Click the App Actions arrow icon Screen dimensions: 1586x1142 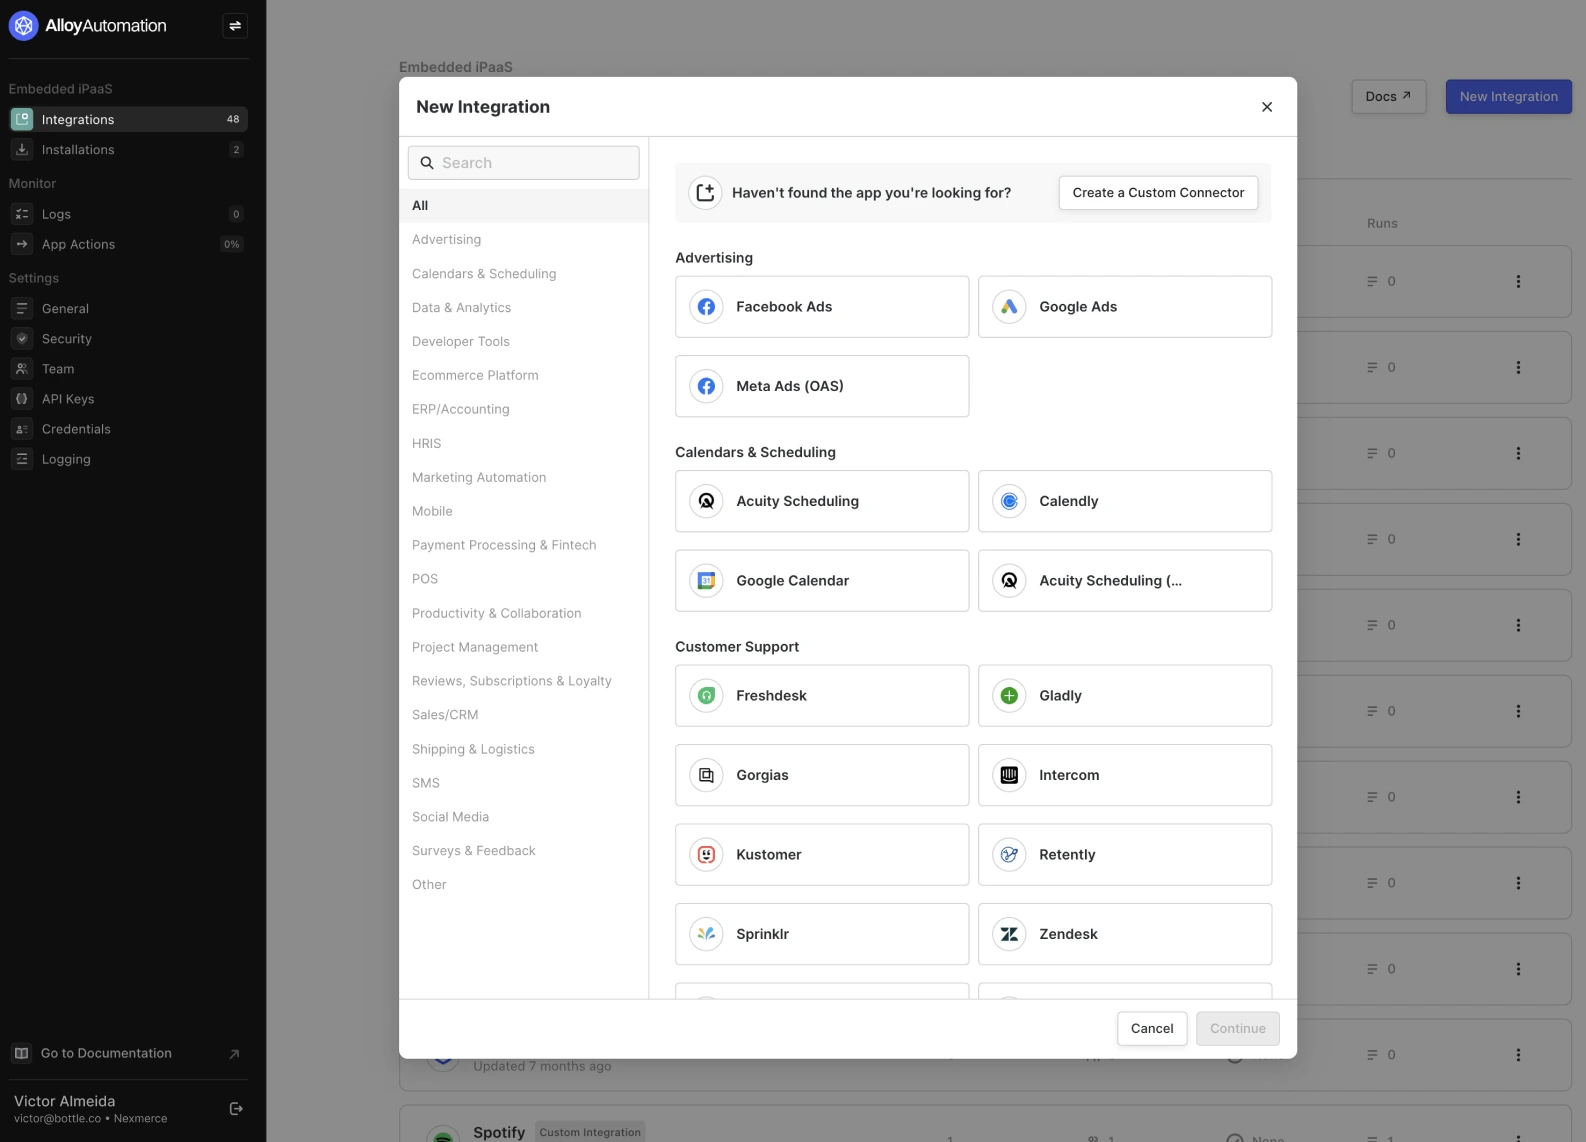(x=22, y=244)
